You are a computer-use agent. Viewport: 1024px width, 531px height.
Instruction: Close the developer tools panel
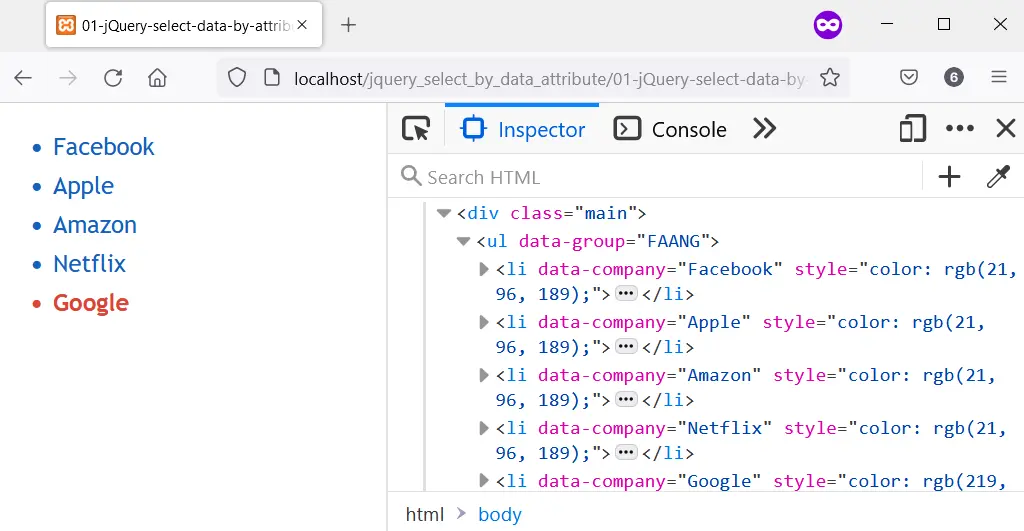[1006, 129]
